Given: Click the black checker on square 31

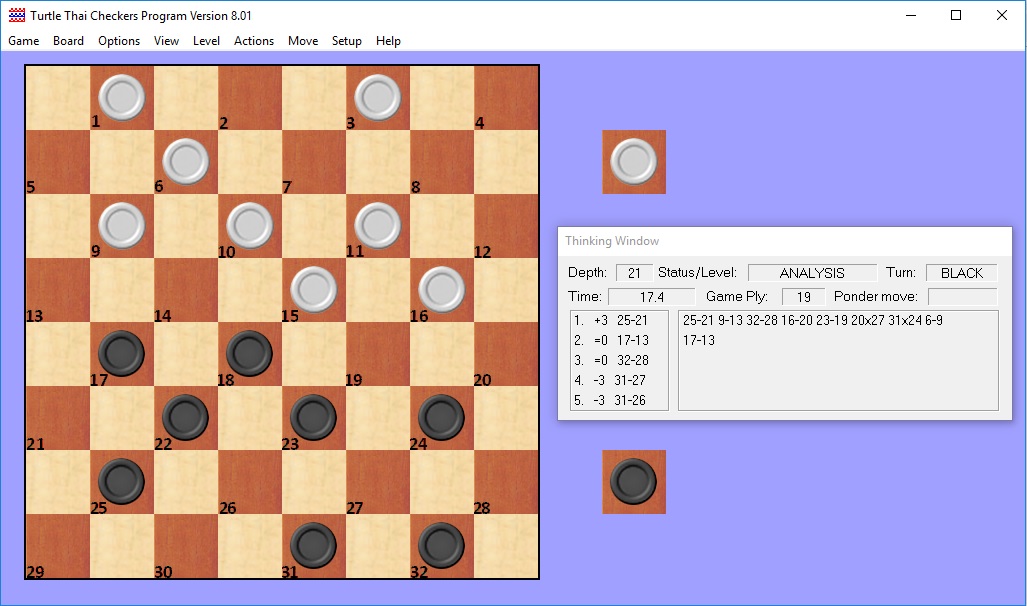Looking at the screenshot, I should [x=313, y=544].
